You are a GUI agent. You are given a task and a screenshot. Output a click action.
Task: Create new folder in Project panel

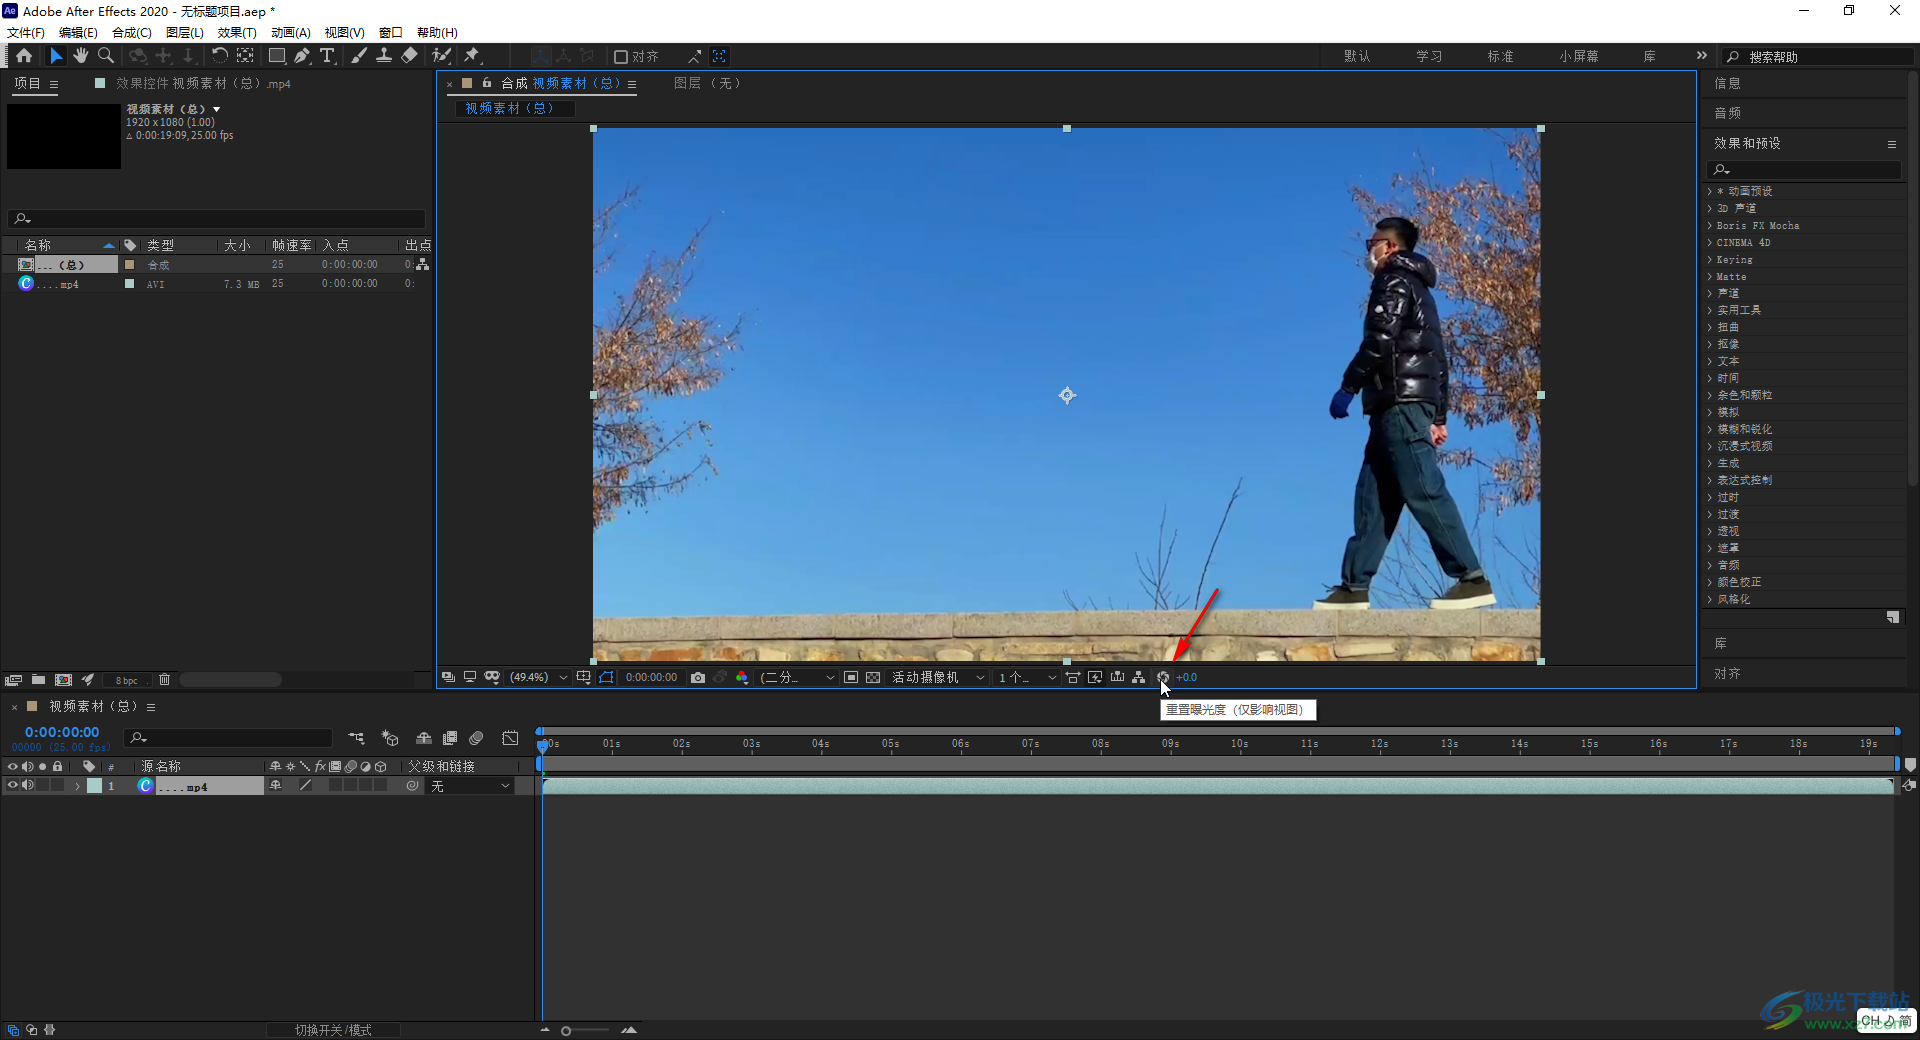[x=38, y=680]
